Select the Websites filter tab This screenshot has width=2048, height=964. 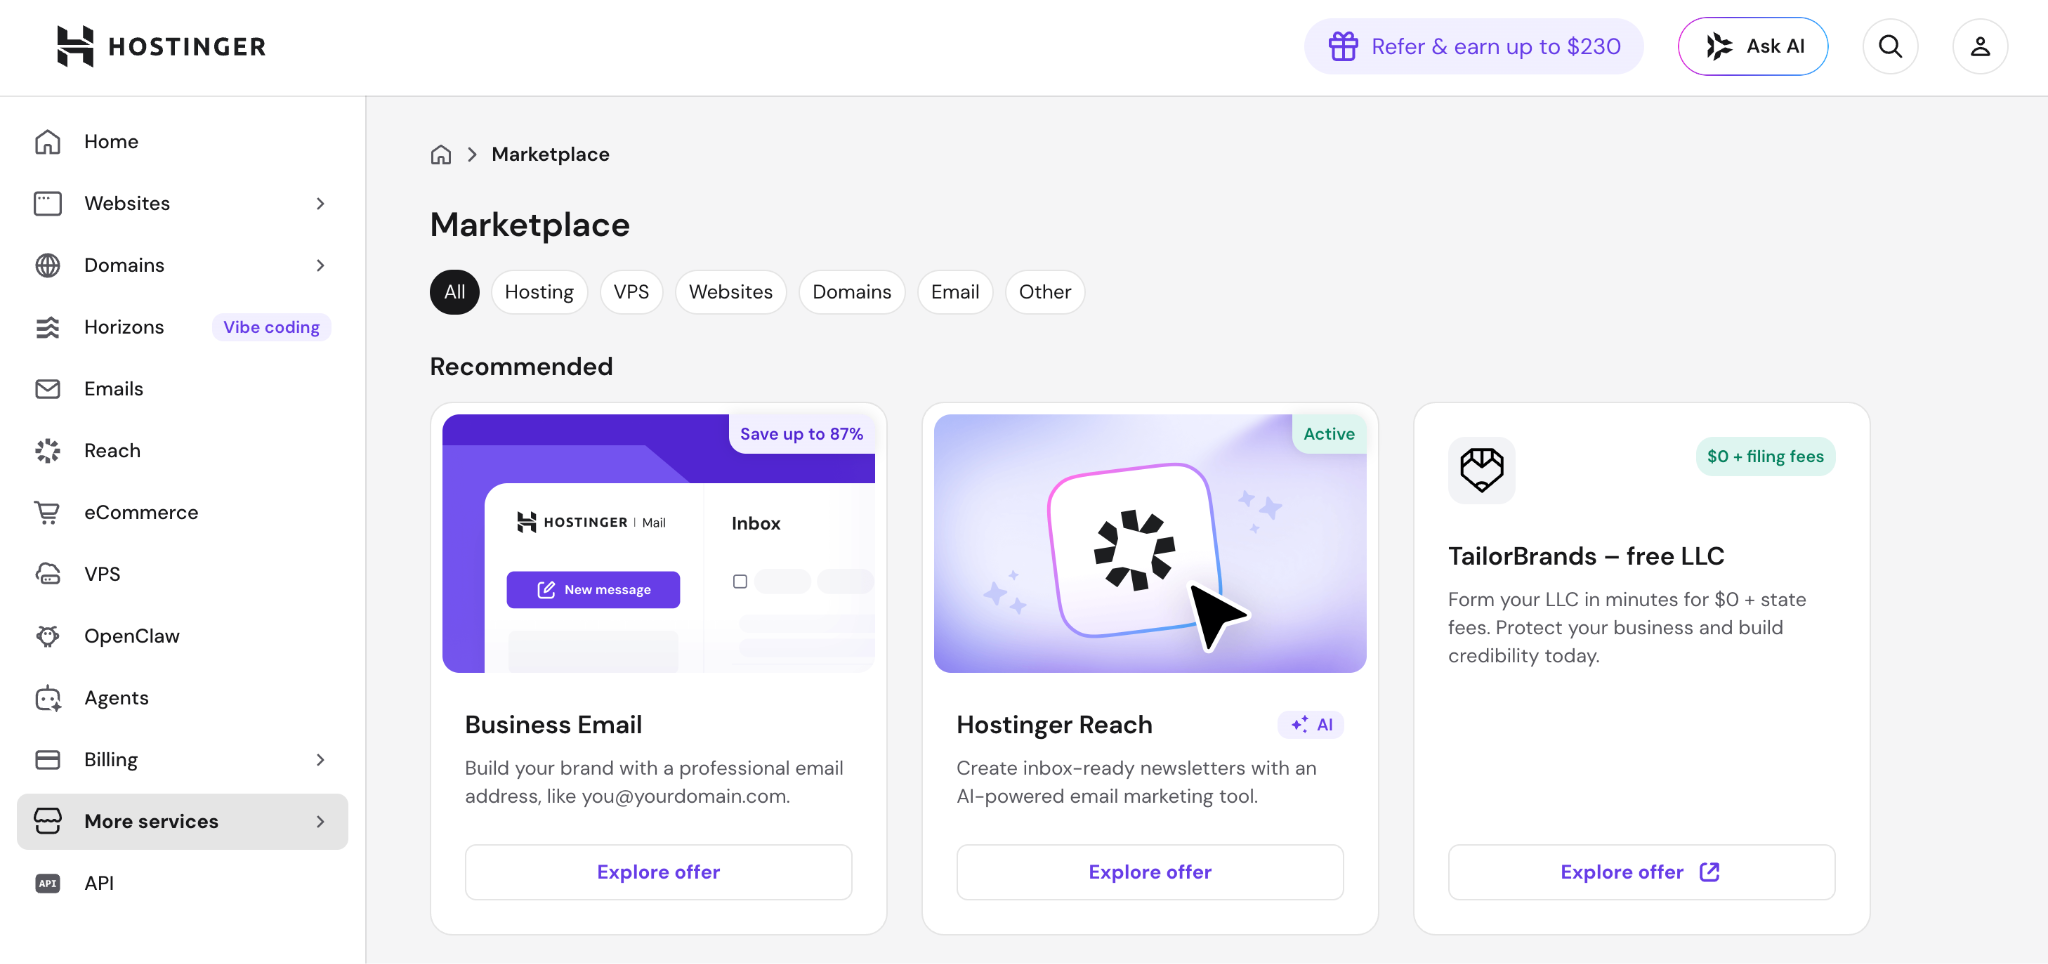[731, 292]
